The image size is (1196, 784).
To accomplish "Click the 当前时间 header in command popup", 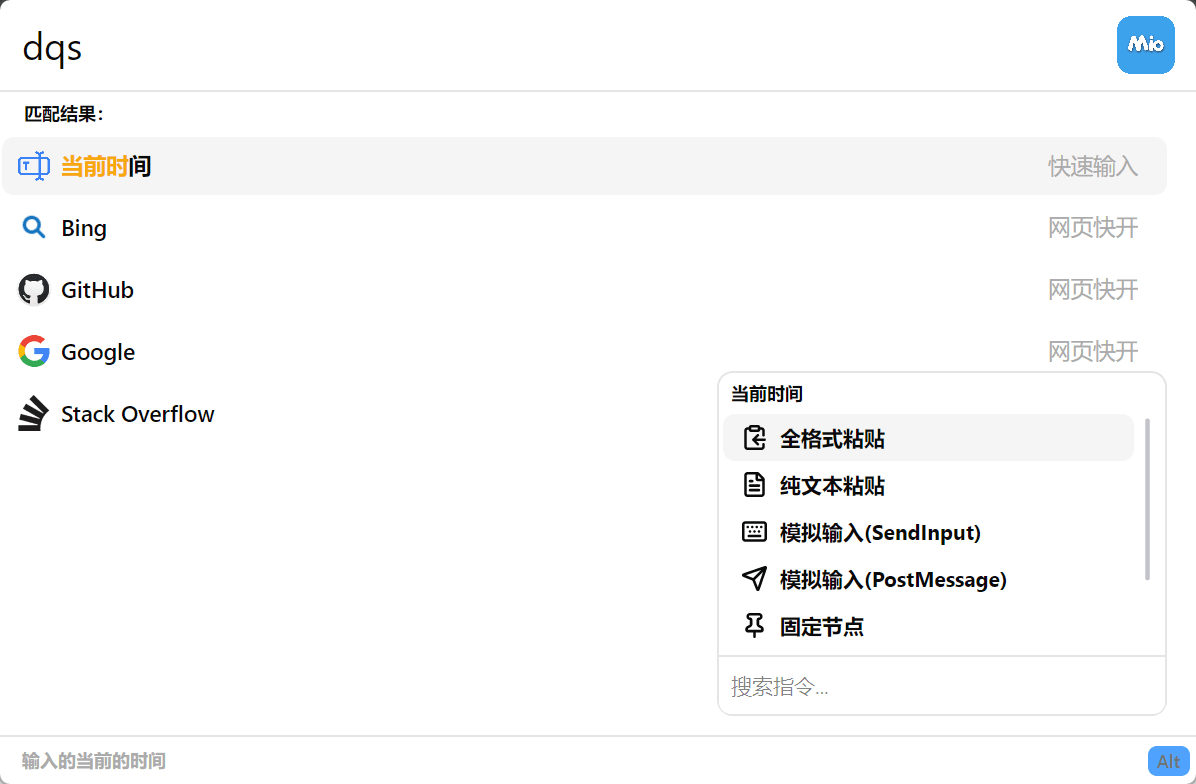I will point(767,394).
